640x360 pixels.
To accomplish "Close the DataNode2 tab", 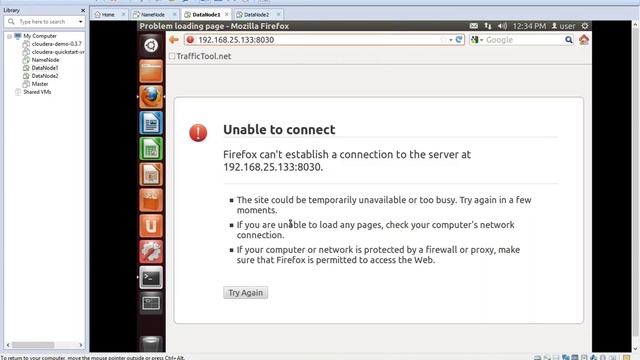I will [x=278, y=14].
